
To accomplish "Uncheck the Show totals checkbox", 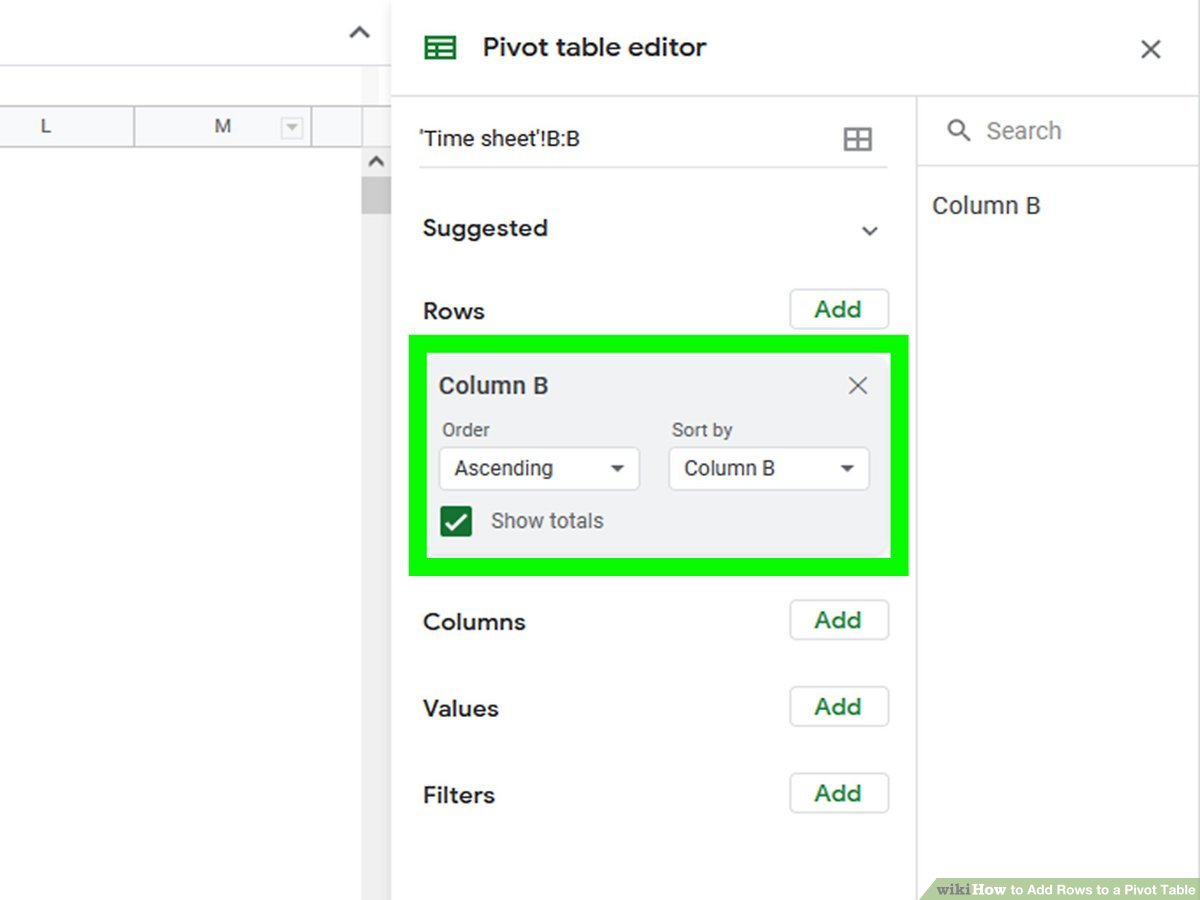I will coord(456,521).
